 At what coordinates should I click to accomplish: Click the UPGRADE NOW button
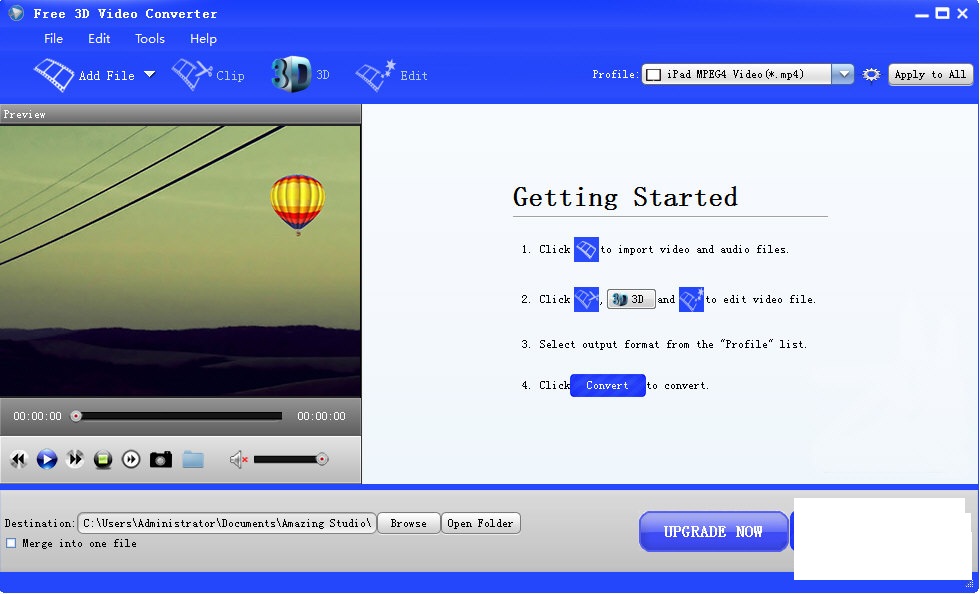tap(713, 531)
